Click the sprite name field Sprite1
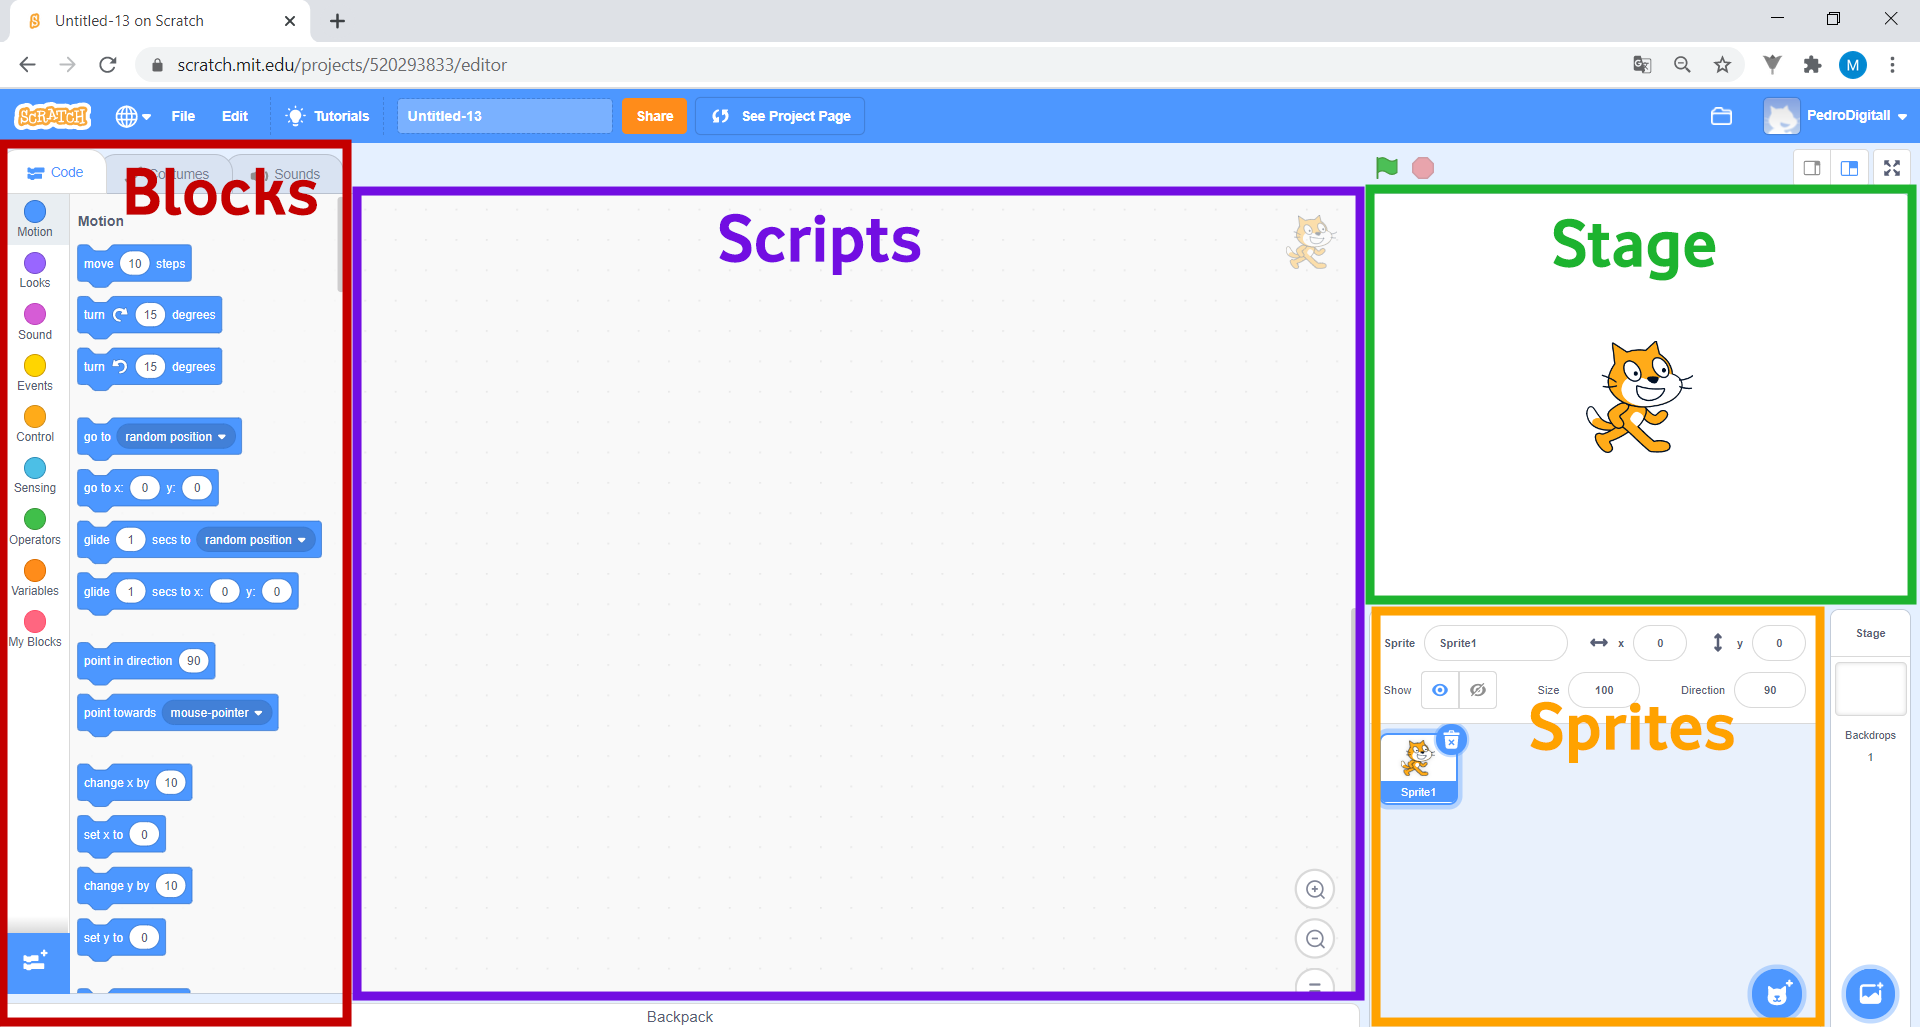 [1496, 643]
